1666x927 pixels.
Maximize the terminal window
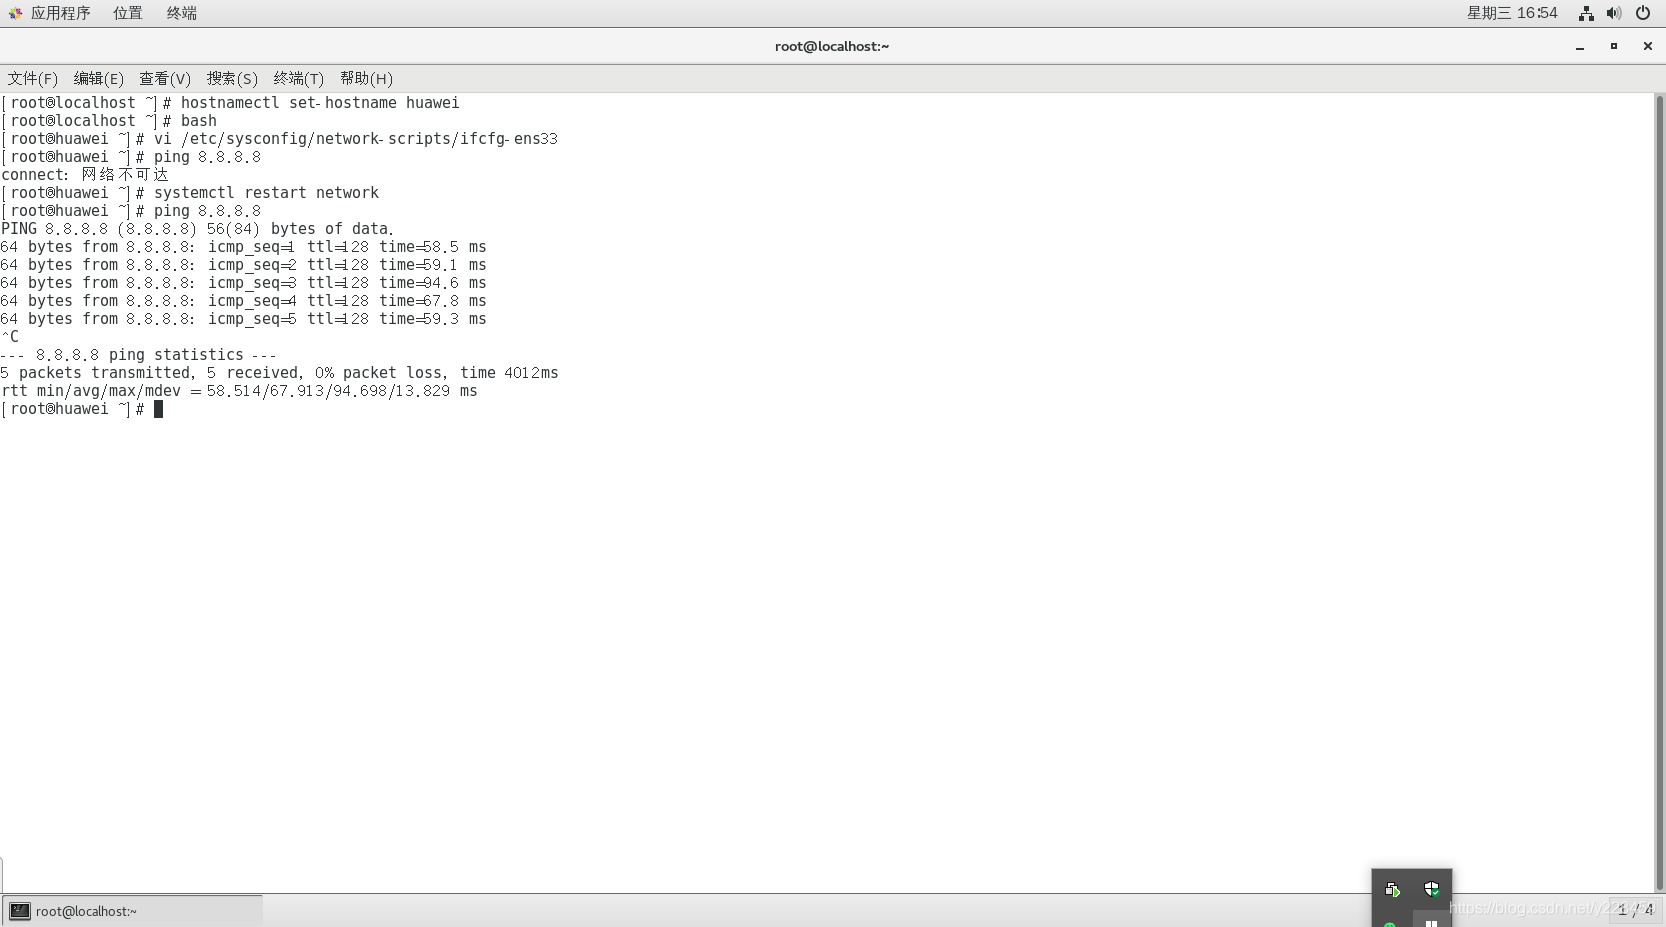coord(1614,46)
